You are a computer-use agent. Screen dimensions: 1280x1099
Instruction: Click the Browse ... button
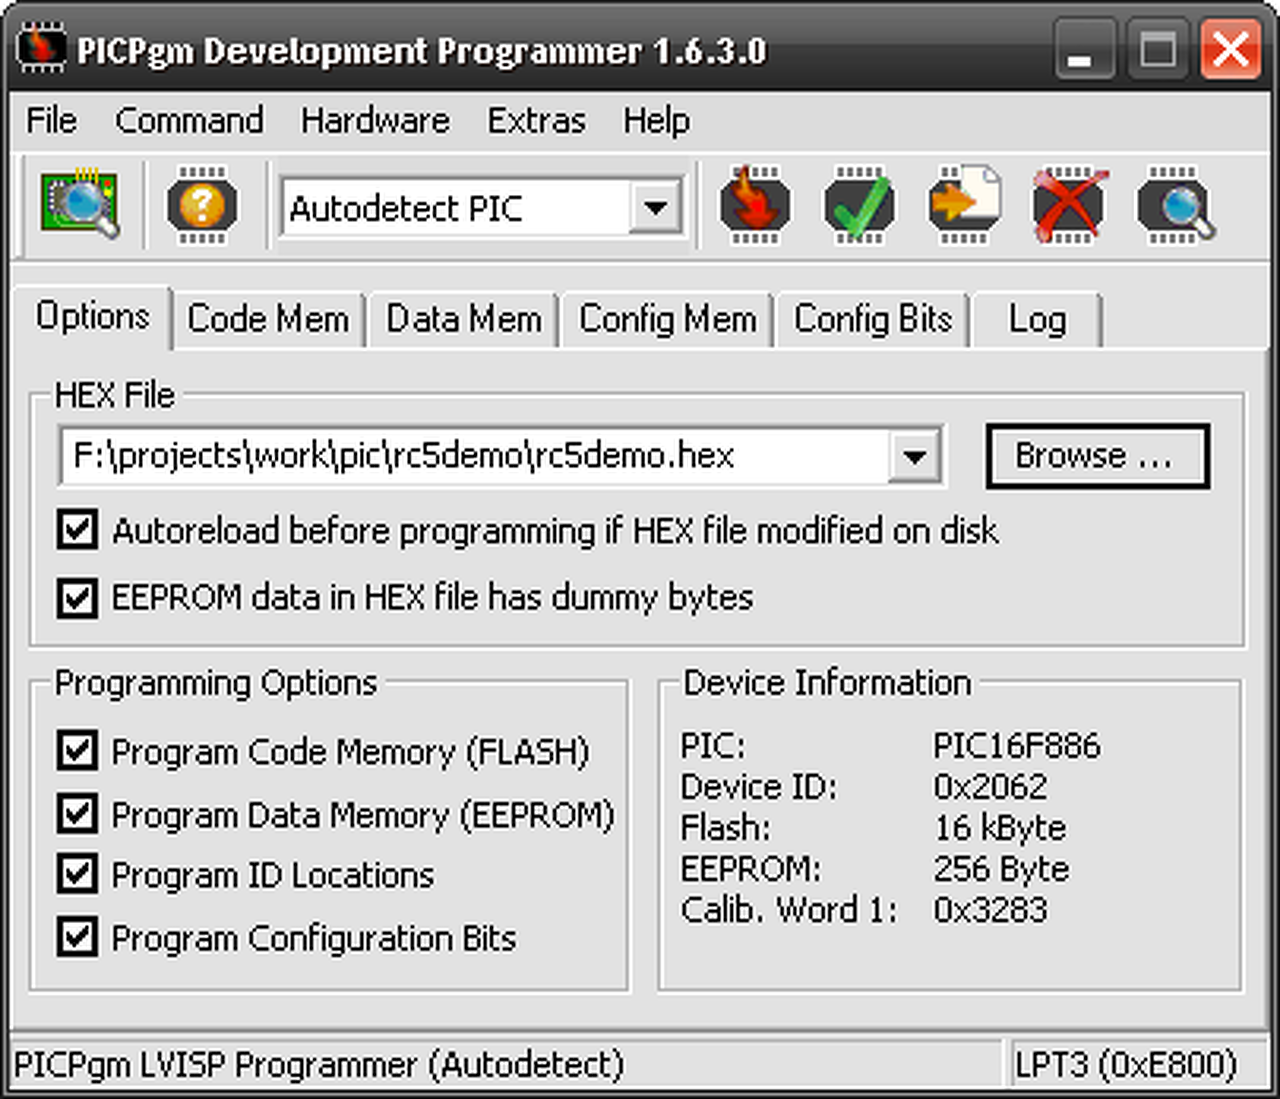pyautogui.click(x=1098, y=457)
